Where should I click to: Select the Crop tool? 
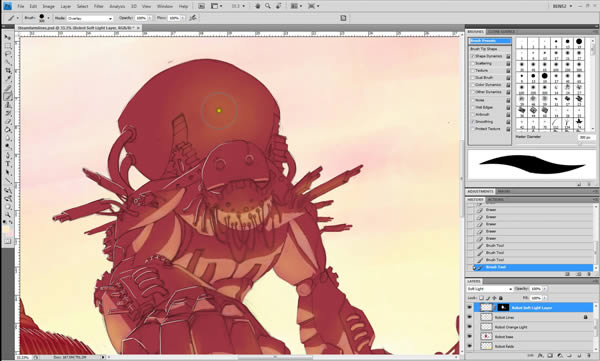7,71
